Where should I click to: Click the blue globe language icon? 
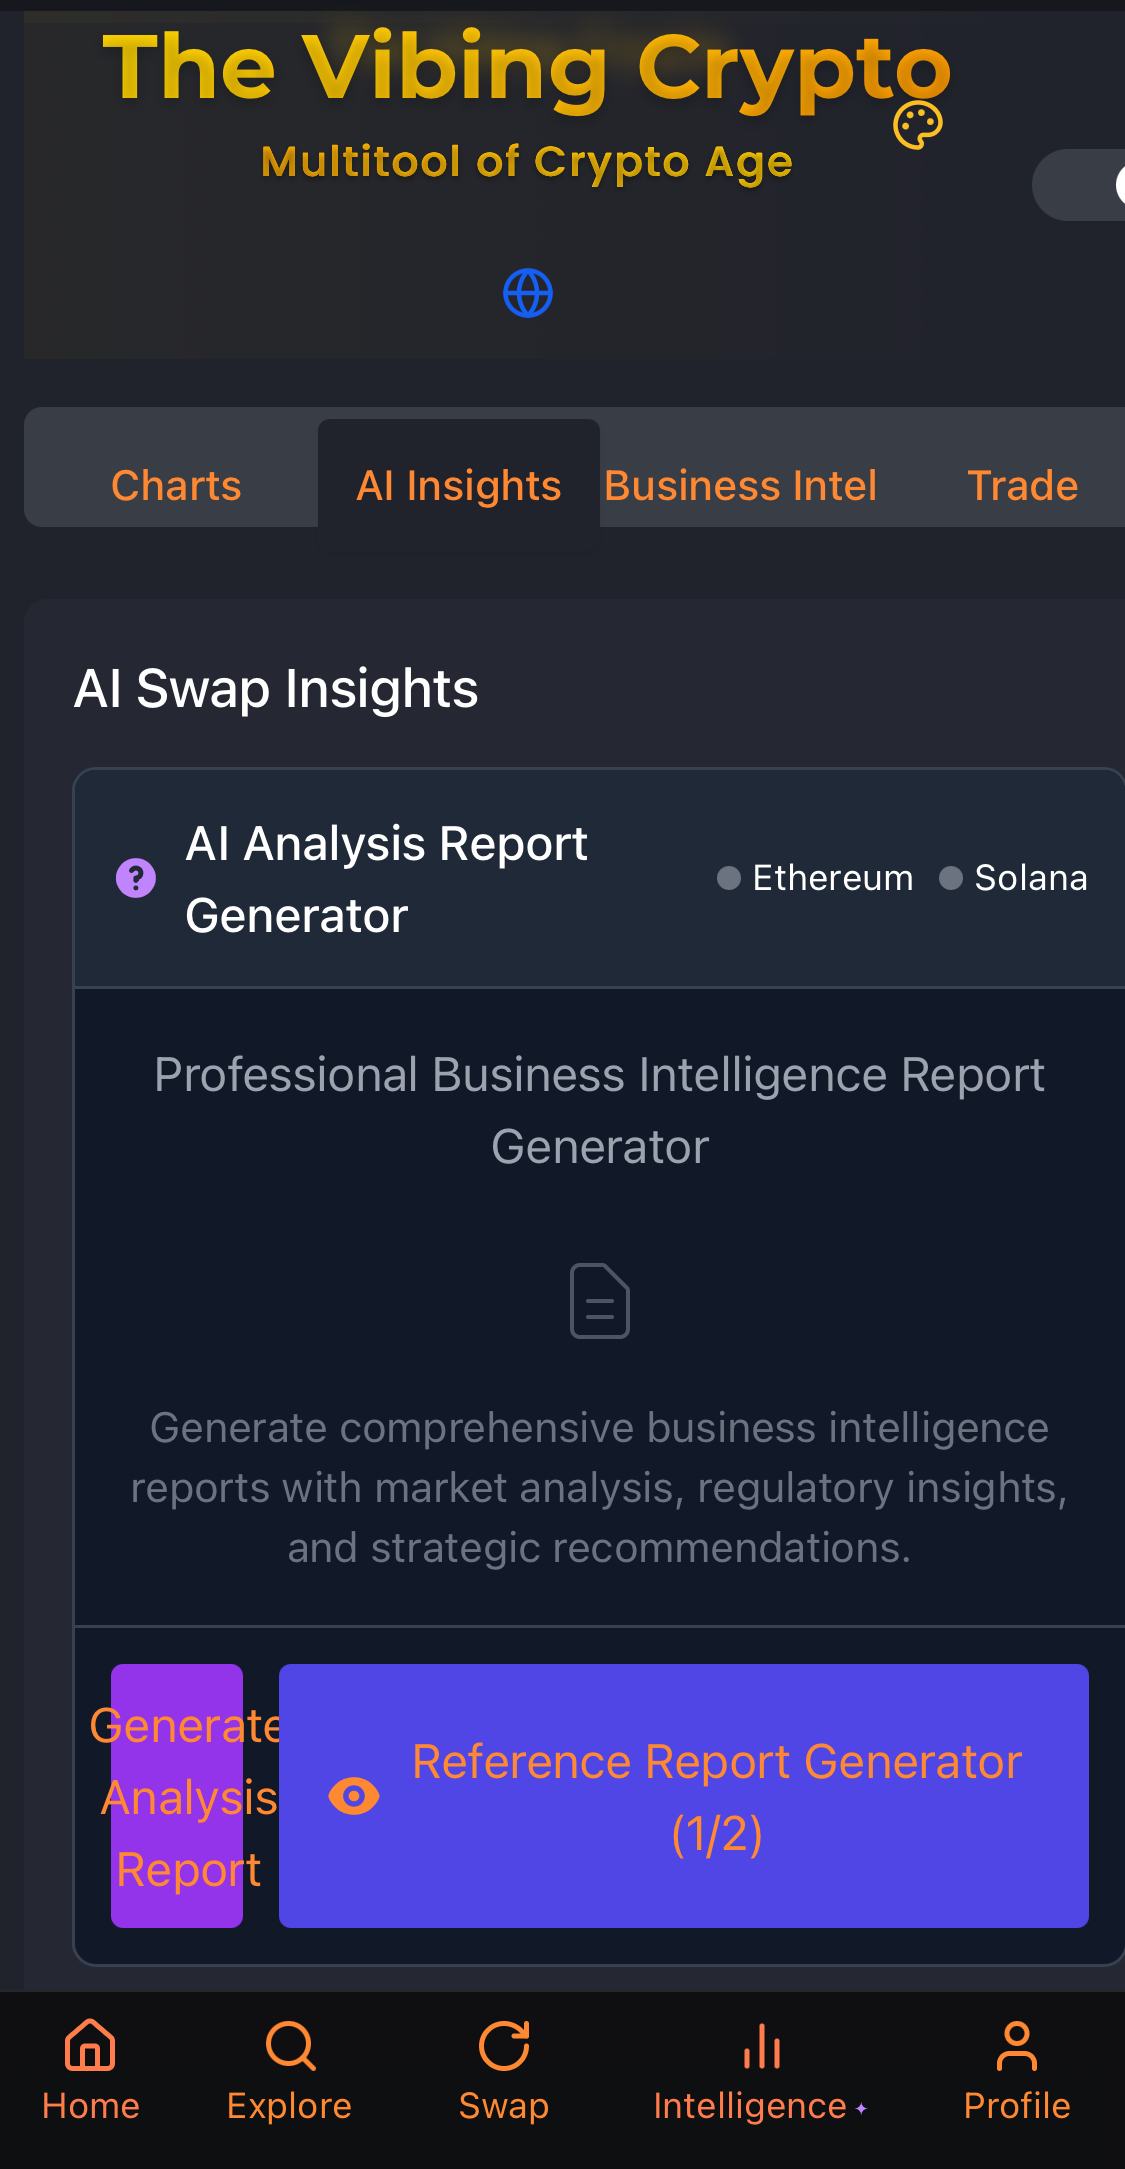pos(528,293)
